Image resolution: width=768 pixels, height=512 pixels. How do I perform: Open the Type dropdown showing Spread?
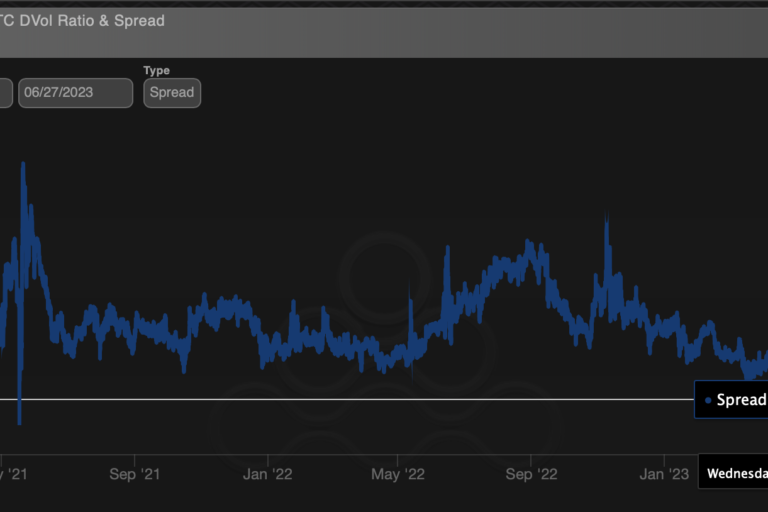(x=171, y=92)
